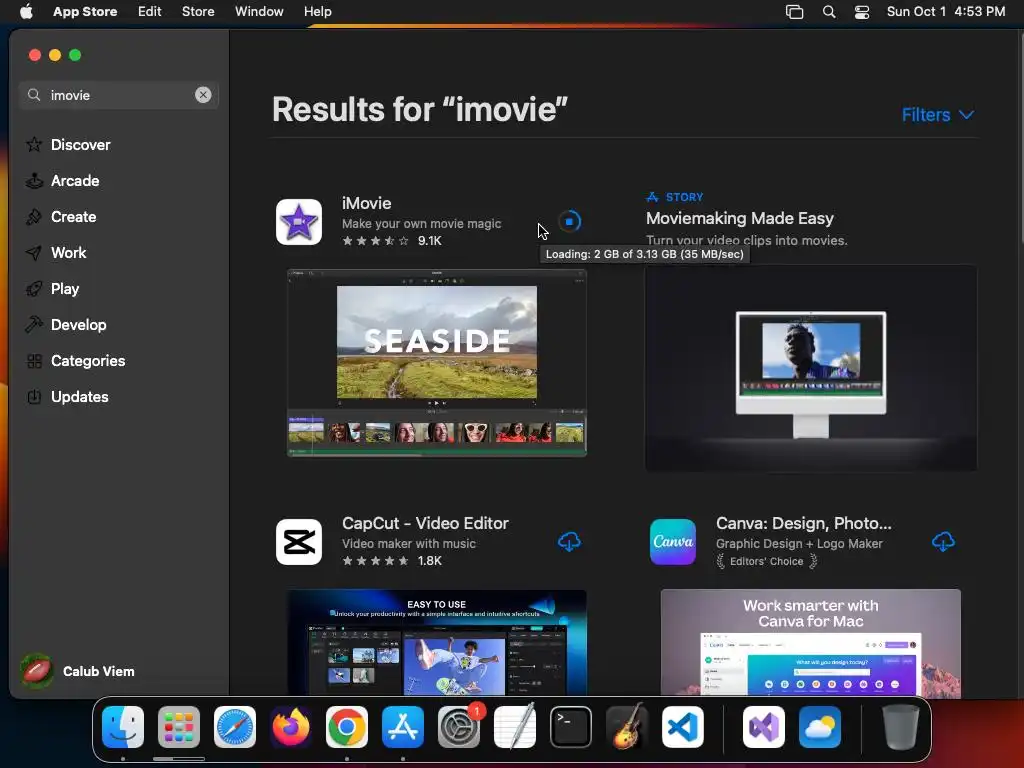1024x768 pixels.
Task: Open the Window menu
Action: 259,11
